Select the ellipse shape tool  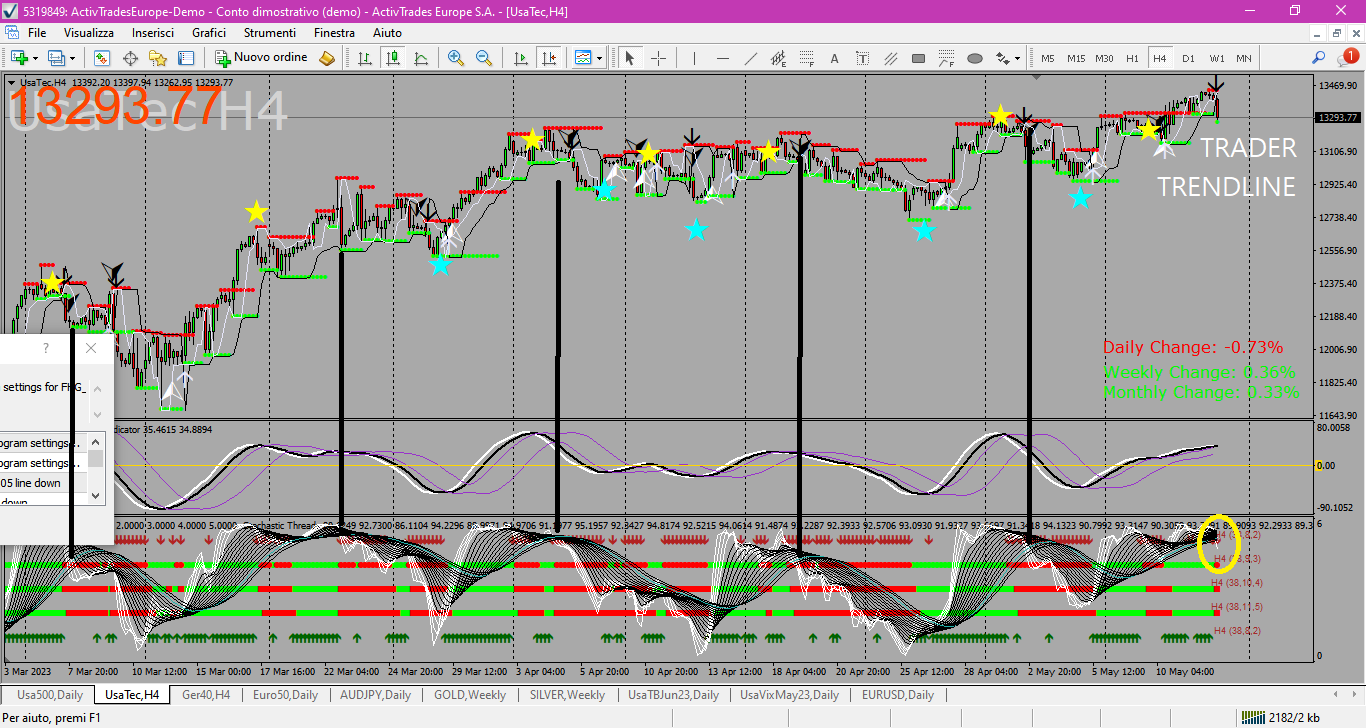pos(975,58)
